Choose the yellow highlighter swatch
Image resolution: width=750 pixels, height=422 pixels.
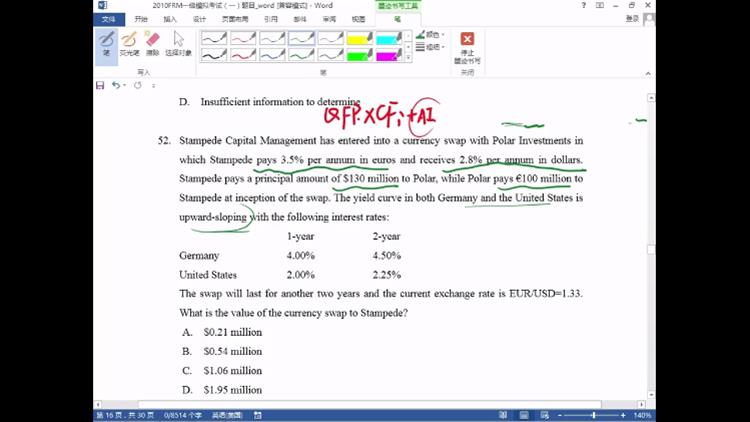point(360,38)
